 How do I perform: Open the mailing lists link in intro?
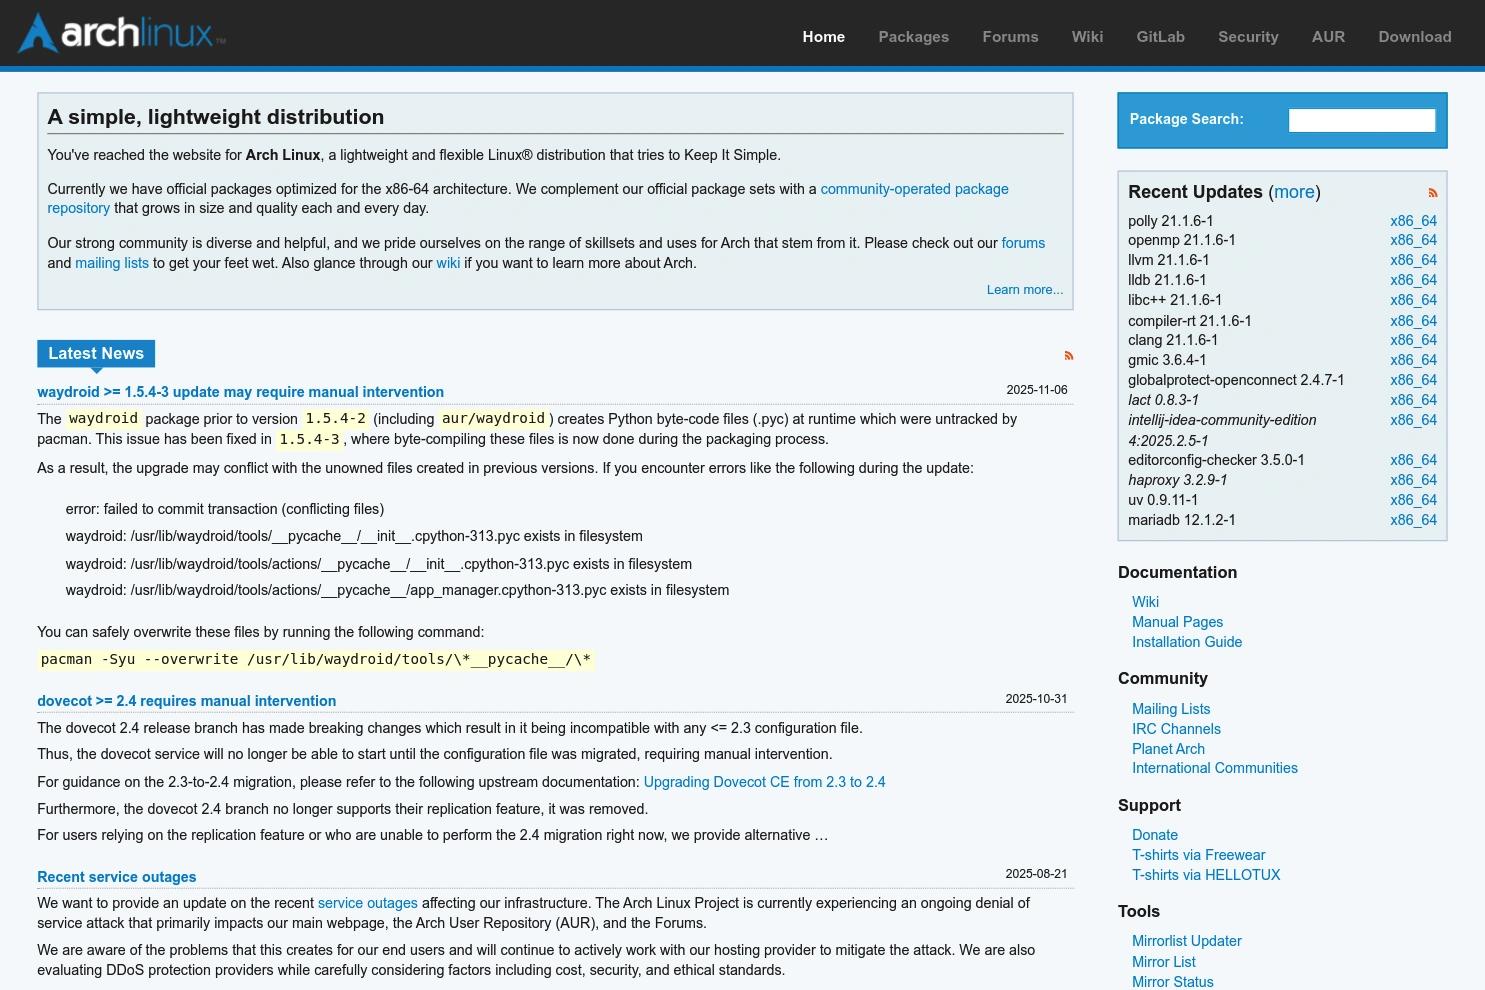pyautogui.click(x=112, y=263)
